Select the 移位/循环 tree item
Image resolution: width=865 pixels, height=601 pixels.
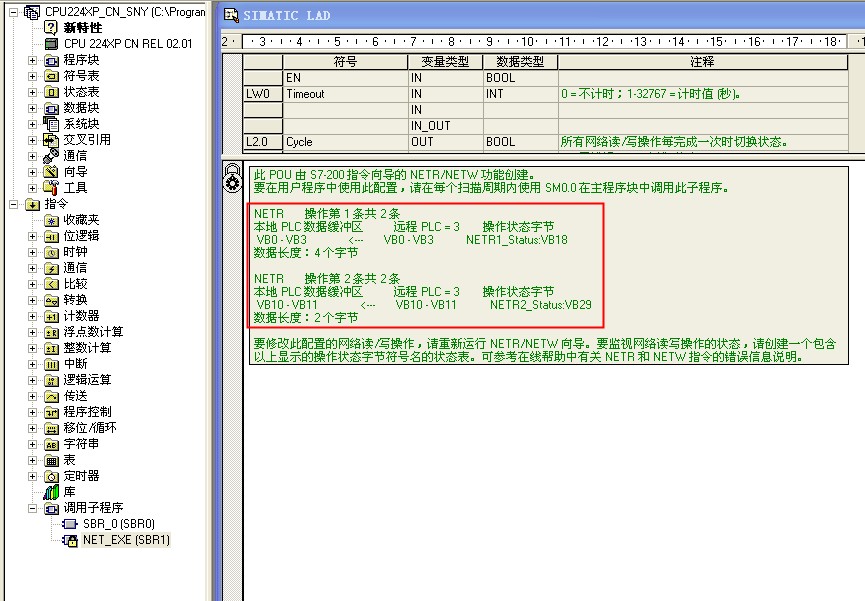coord(90,428)
